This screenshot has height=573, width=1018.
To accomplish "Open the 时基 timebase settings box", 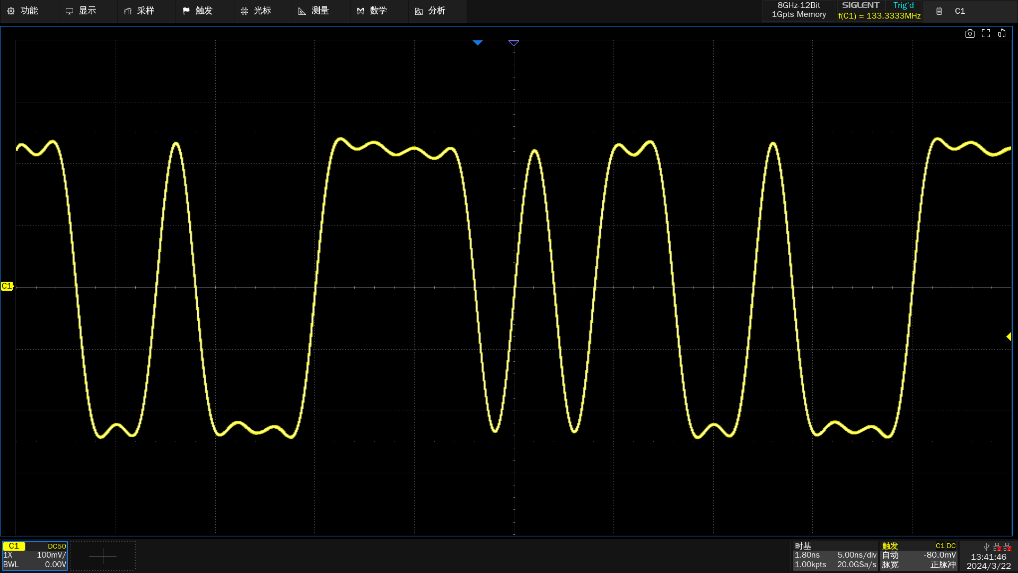I will [835, 556].
